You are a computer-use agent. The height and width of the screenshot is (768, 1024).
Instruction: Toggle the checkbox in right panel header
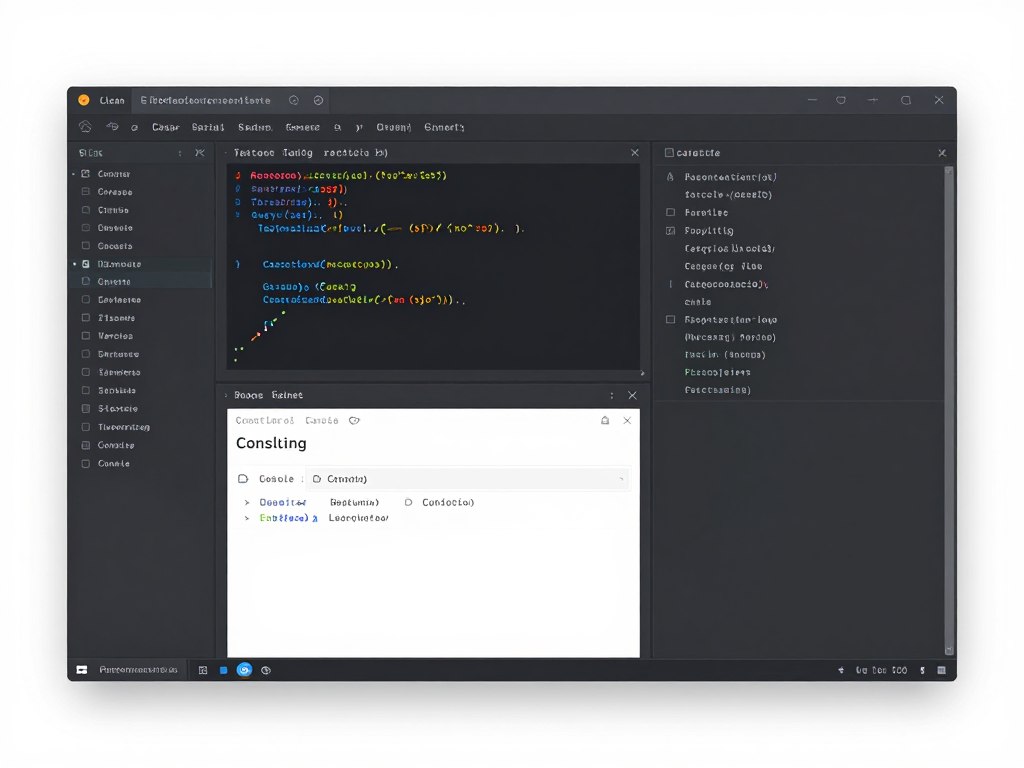(x=669, y=153)
